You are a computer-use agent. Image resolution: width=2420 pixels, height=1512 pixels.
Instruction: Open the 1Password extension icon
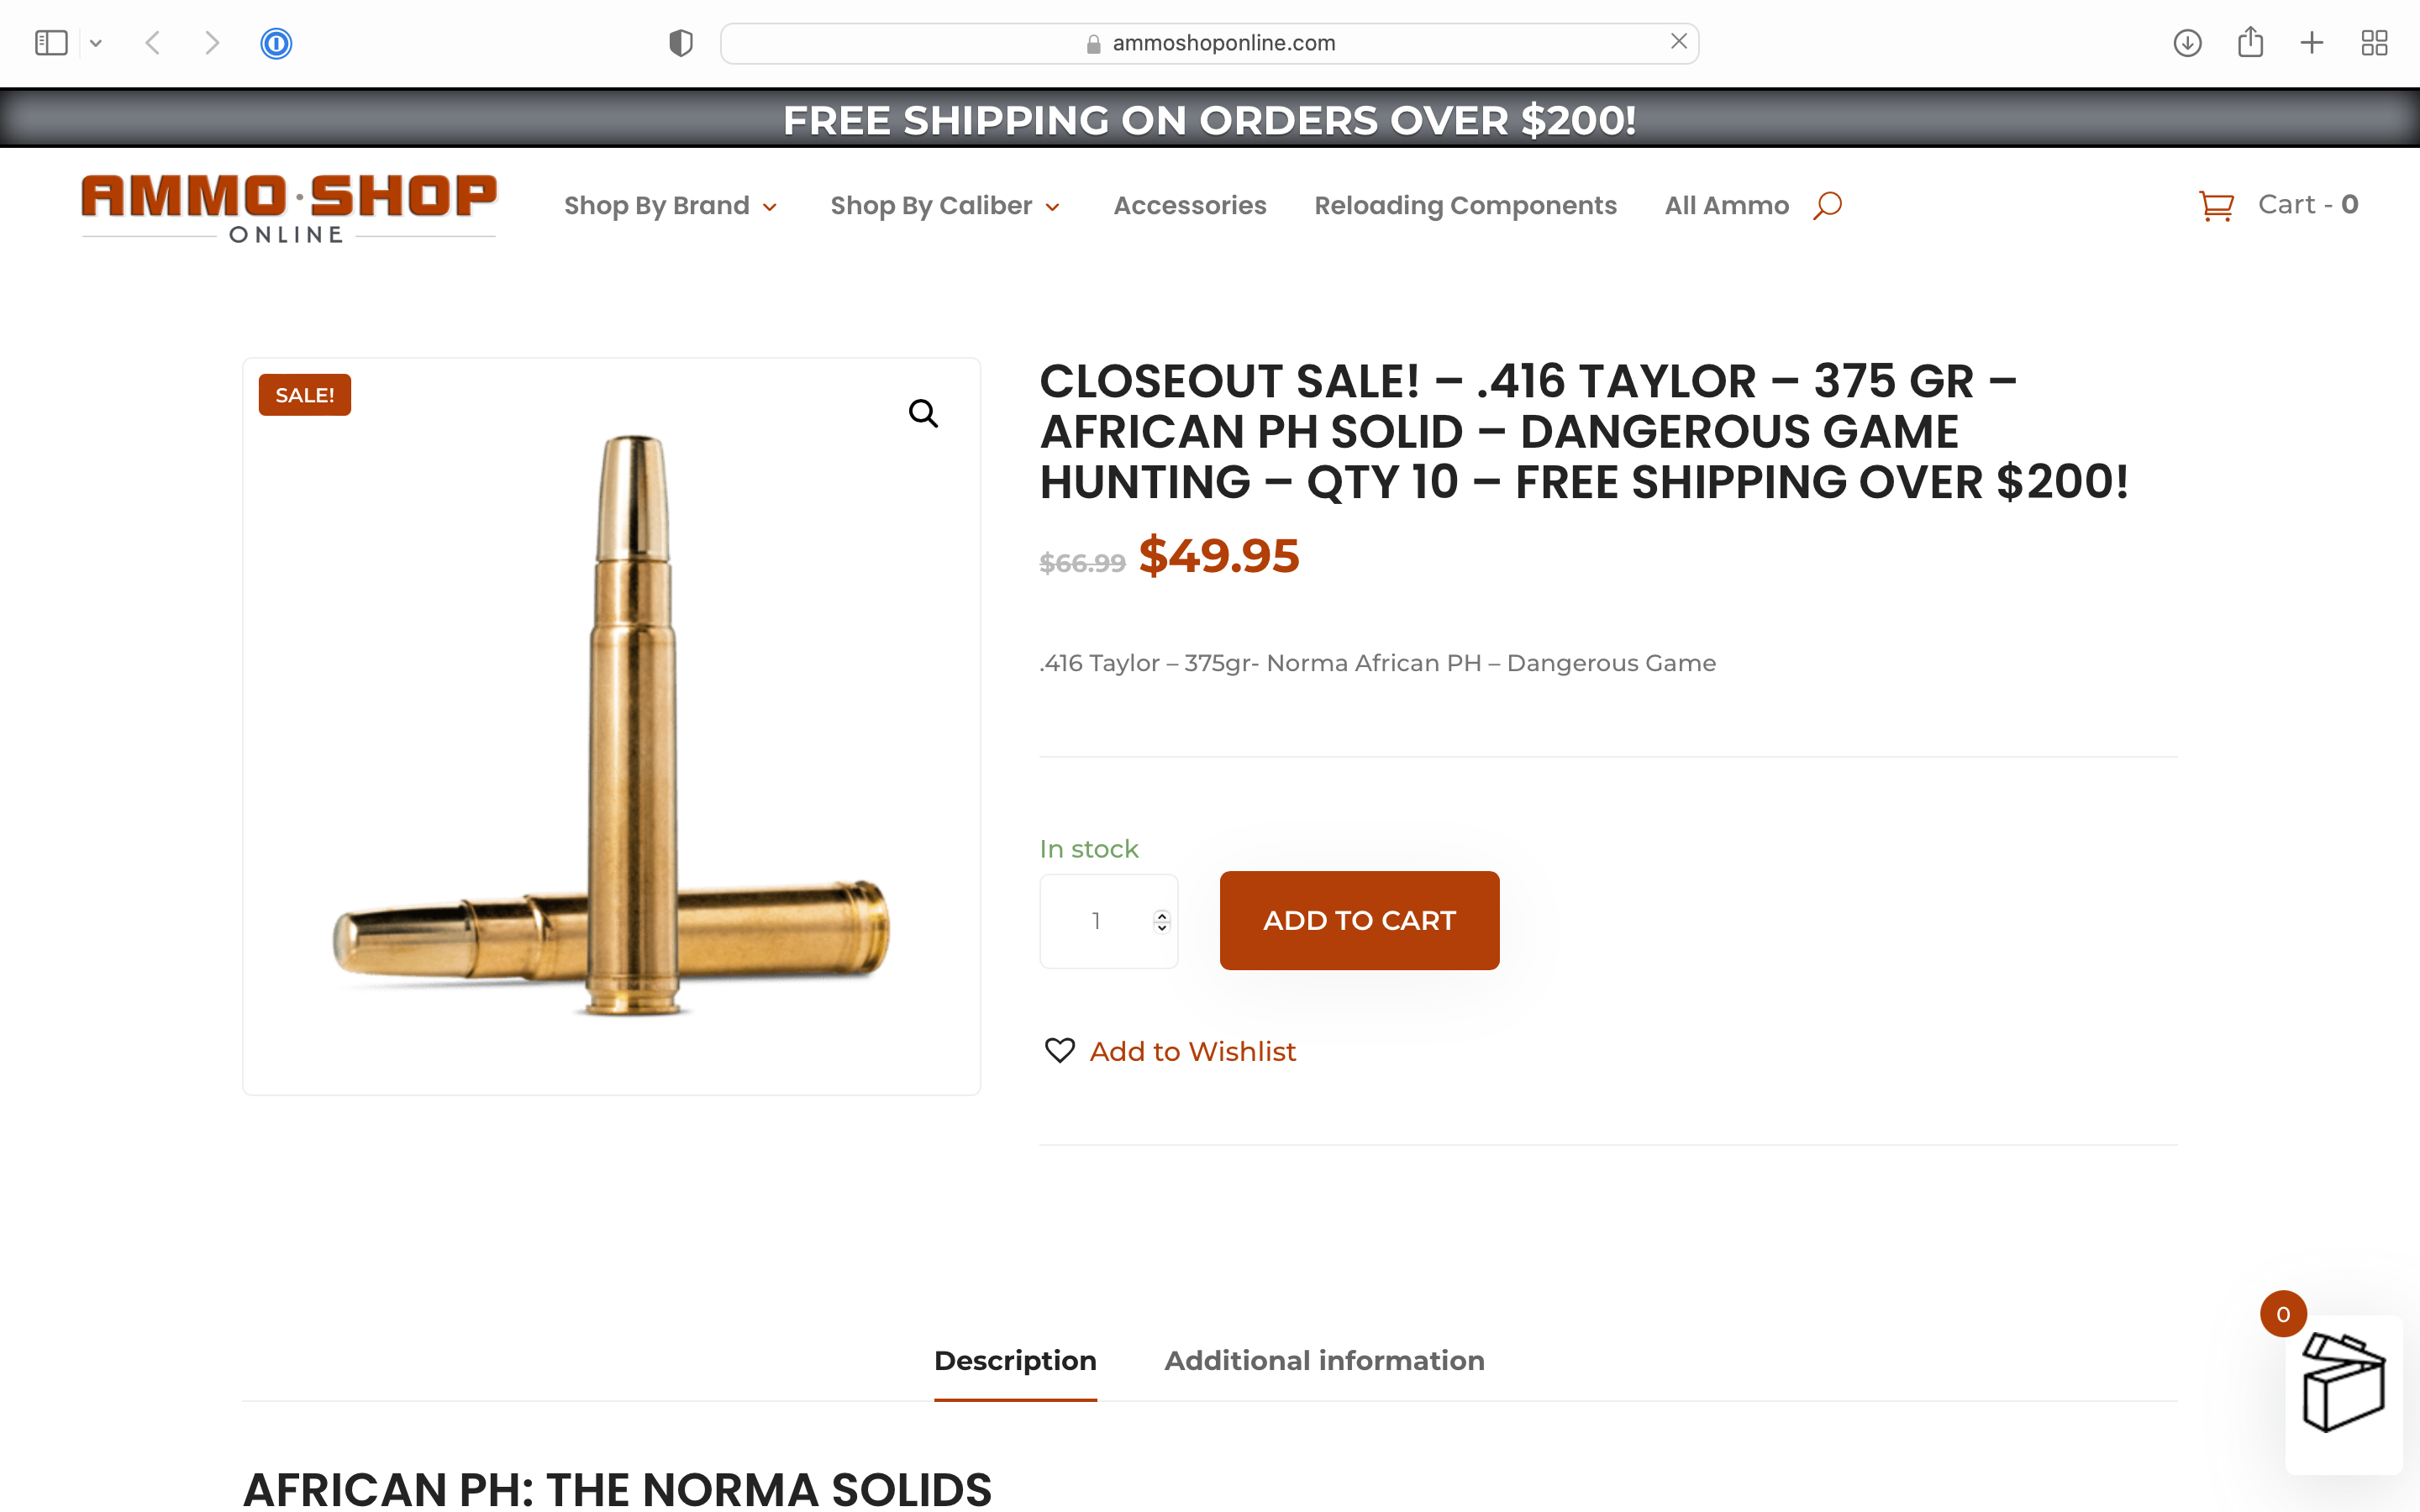tap(276, 43)
